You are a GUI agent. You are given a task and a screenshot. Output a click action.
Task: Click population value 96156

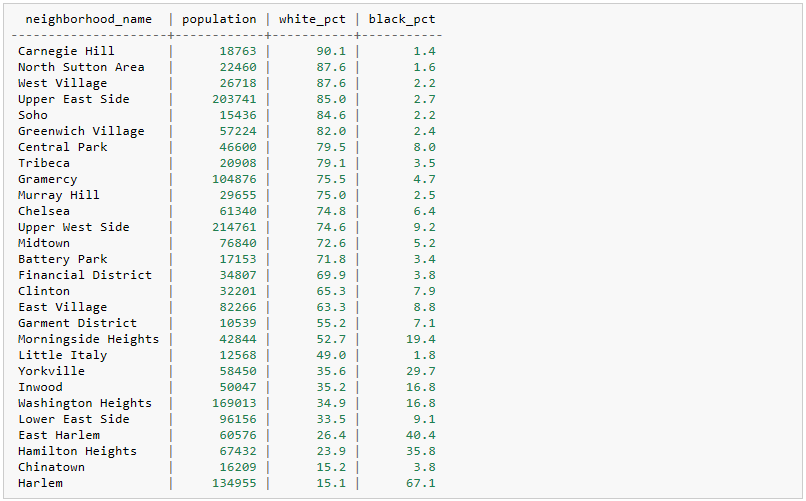pos(238,419)
